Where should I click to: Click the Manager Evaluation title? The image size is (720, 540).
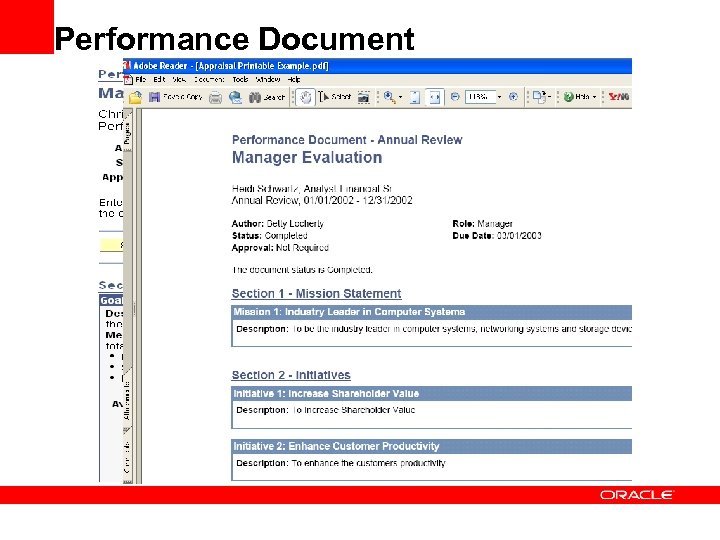[x=307, y=158]
